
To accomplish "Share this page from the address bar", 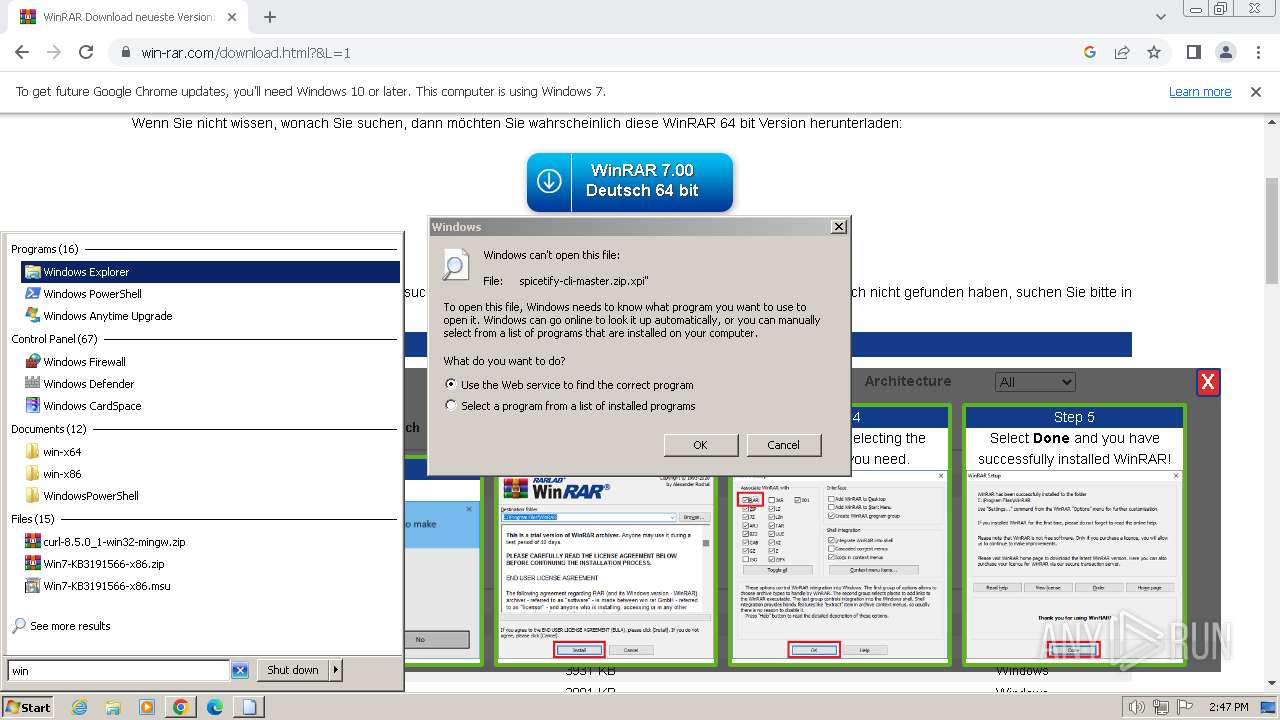I will (1122, 52).
